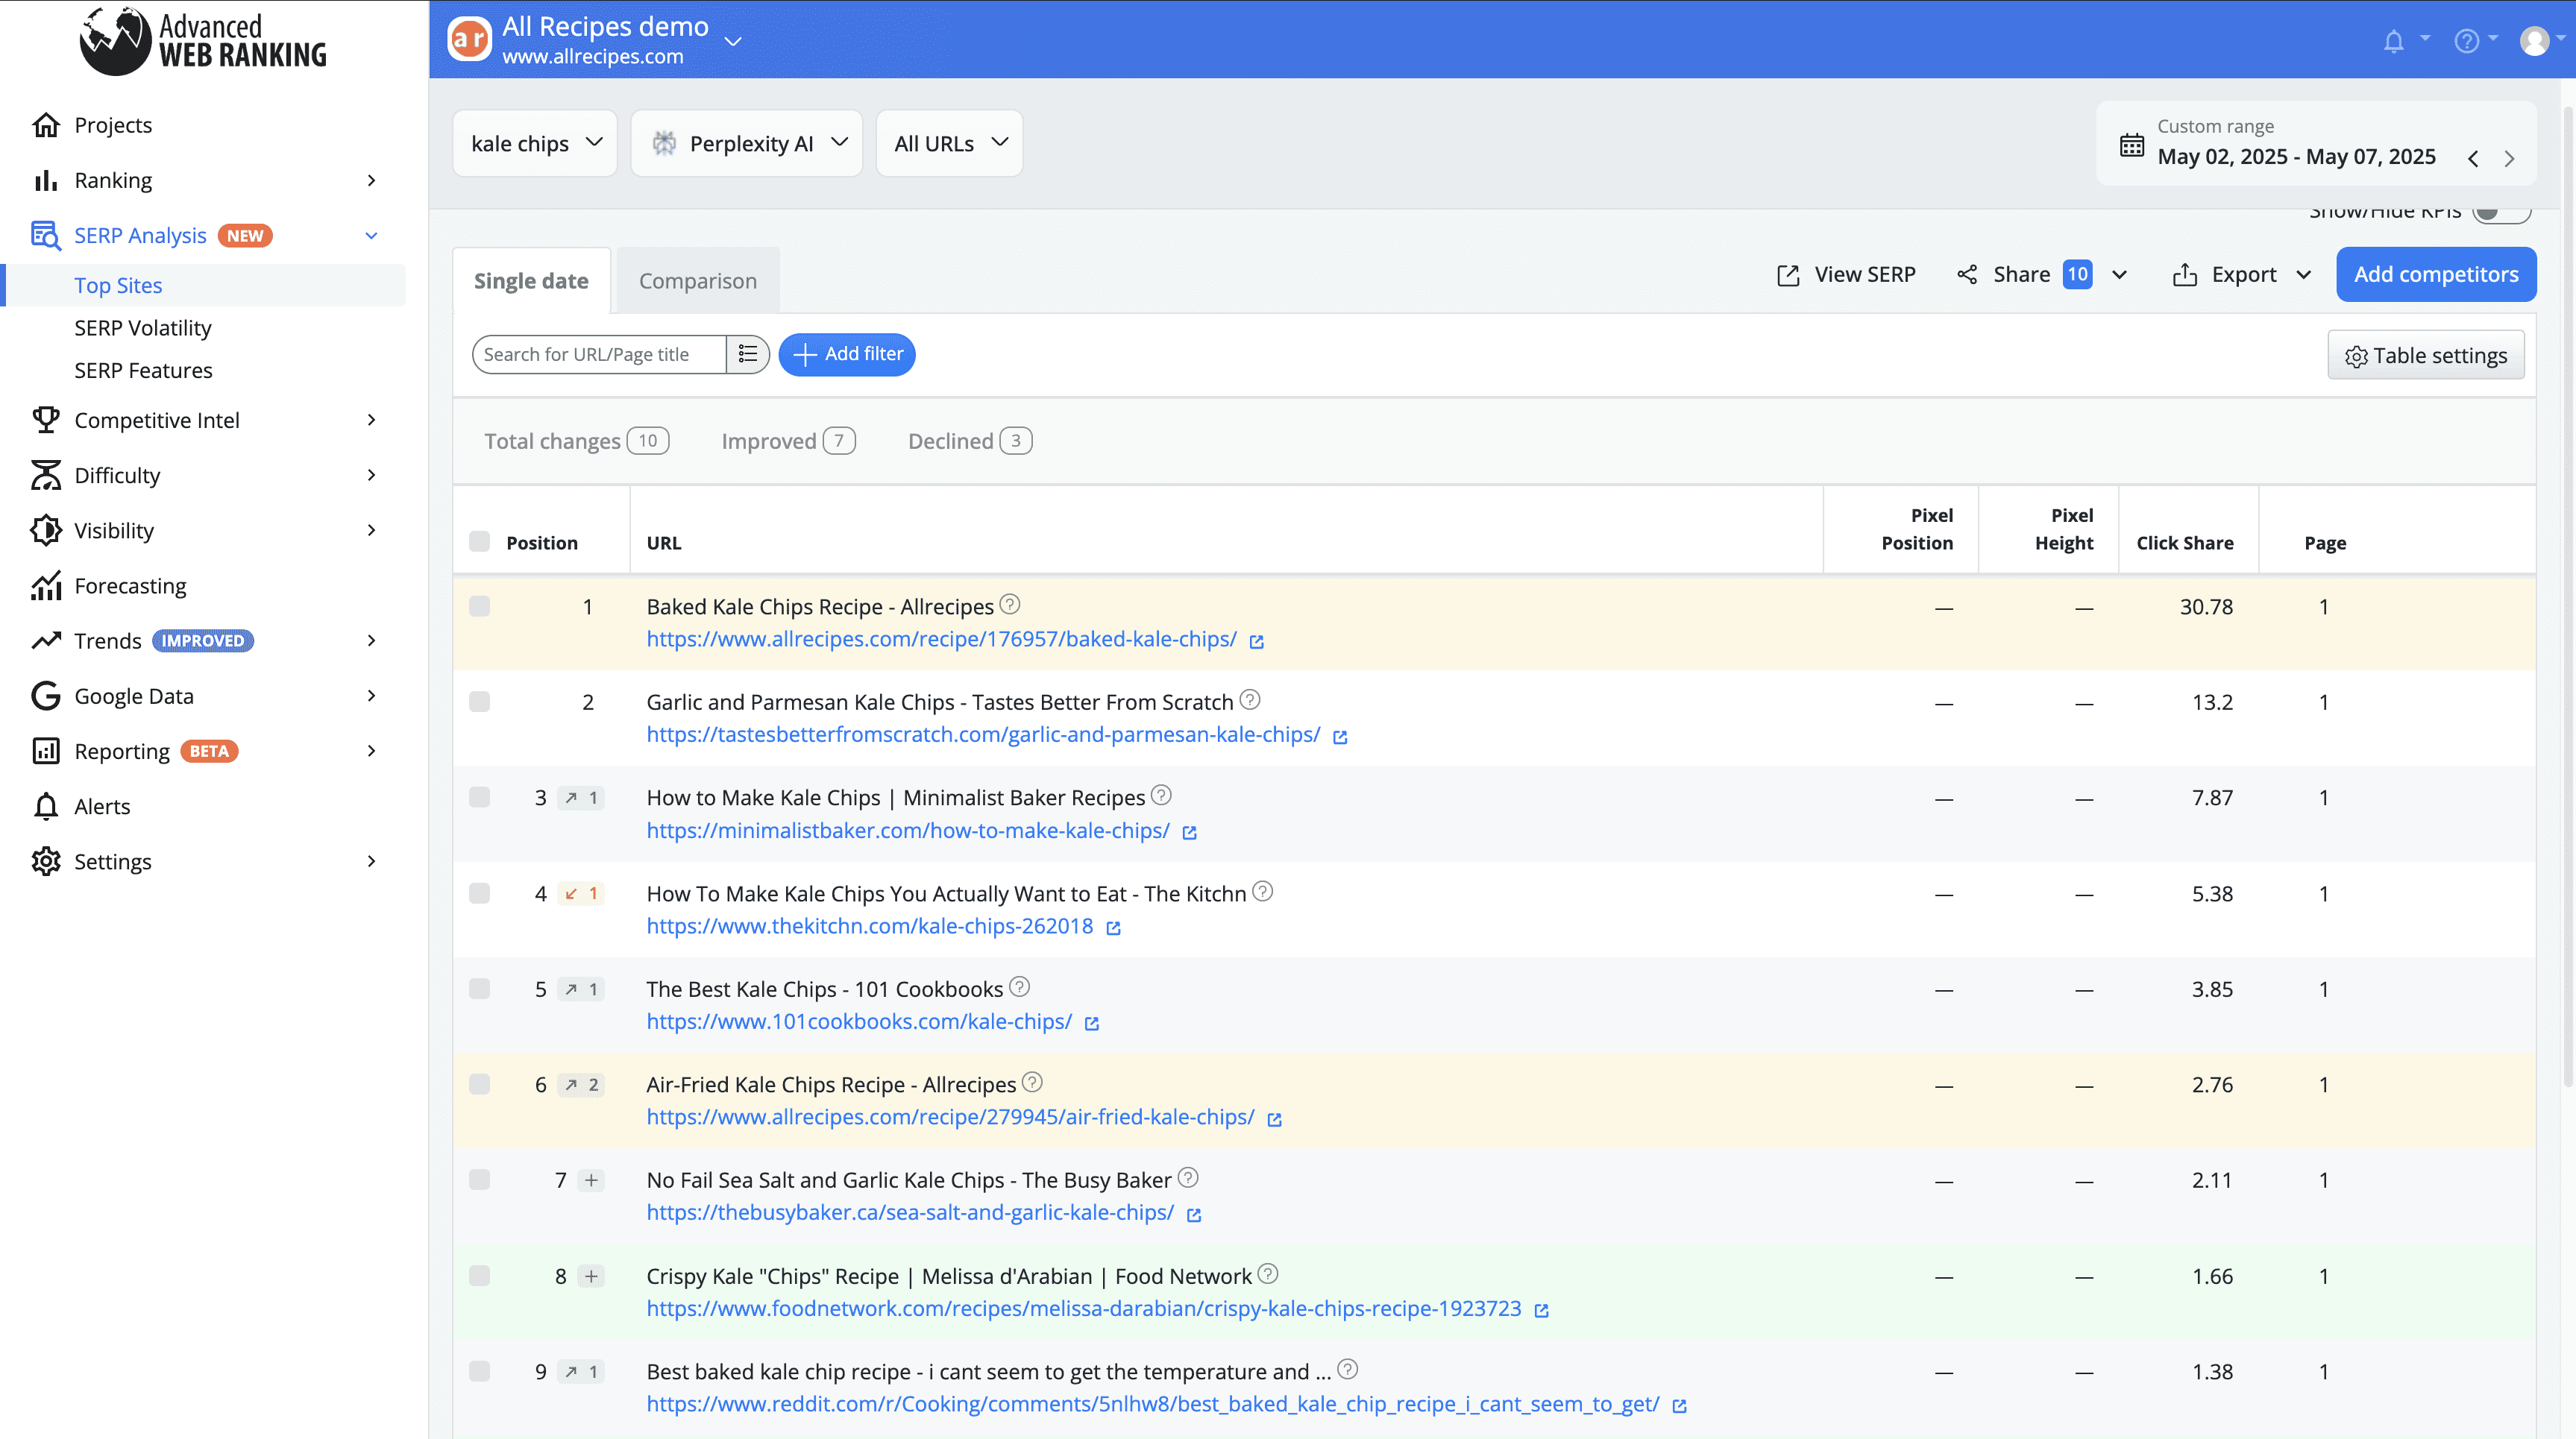Select checkbox for position 1 row
The height and width of the screenshot is (1439, 2576).
point(480,607)
